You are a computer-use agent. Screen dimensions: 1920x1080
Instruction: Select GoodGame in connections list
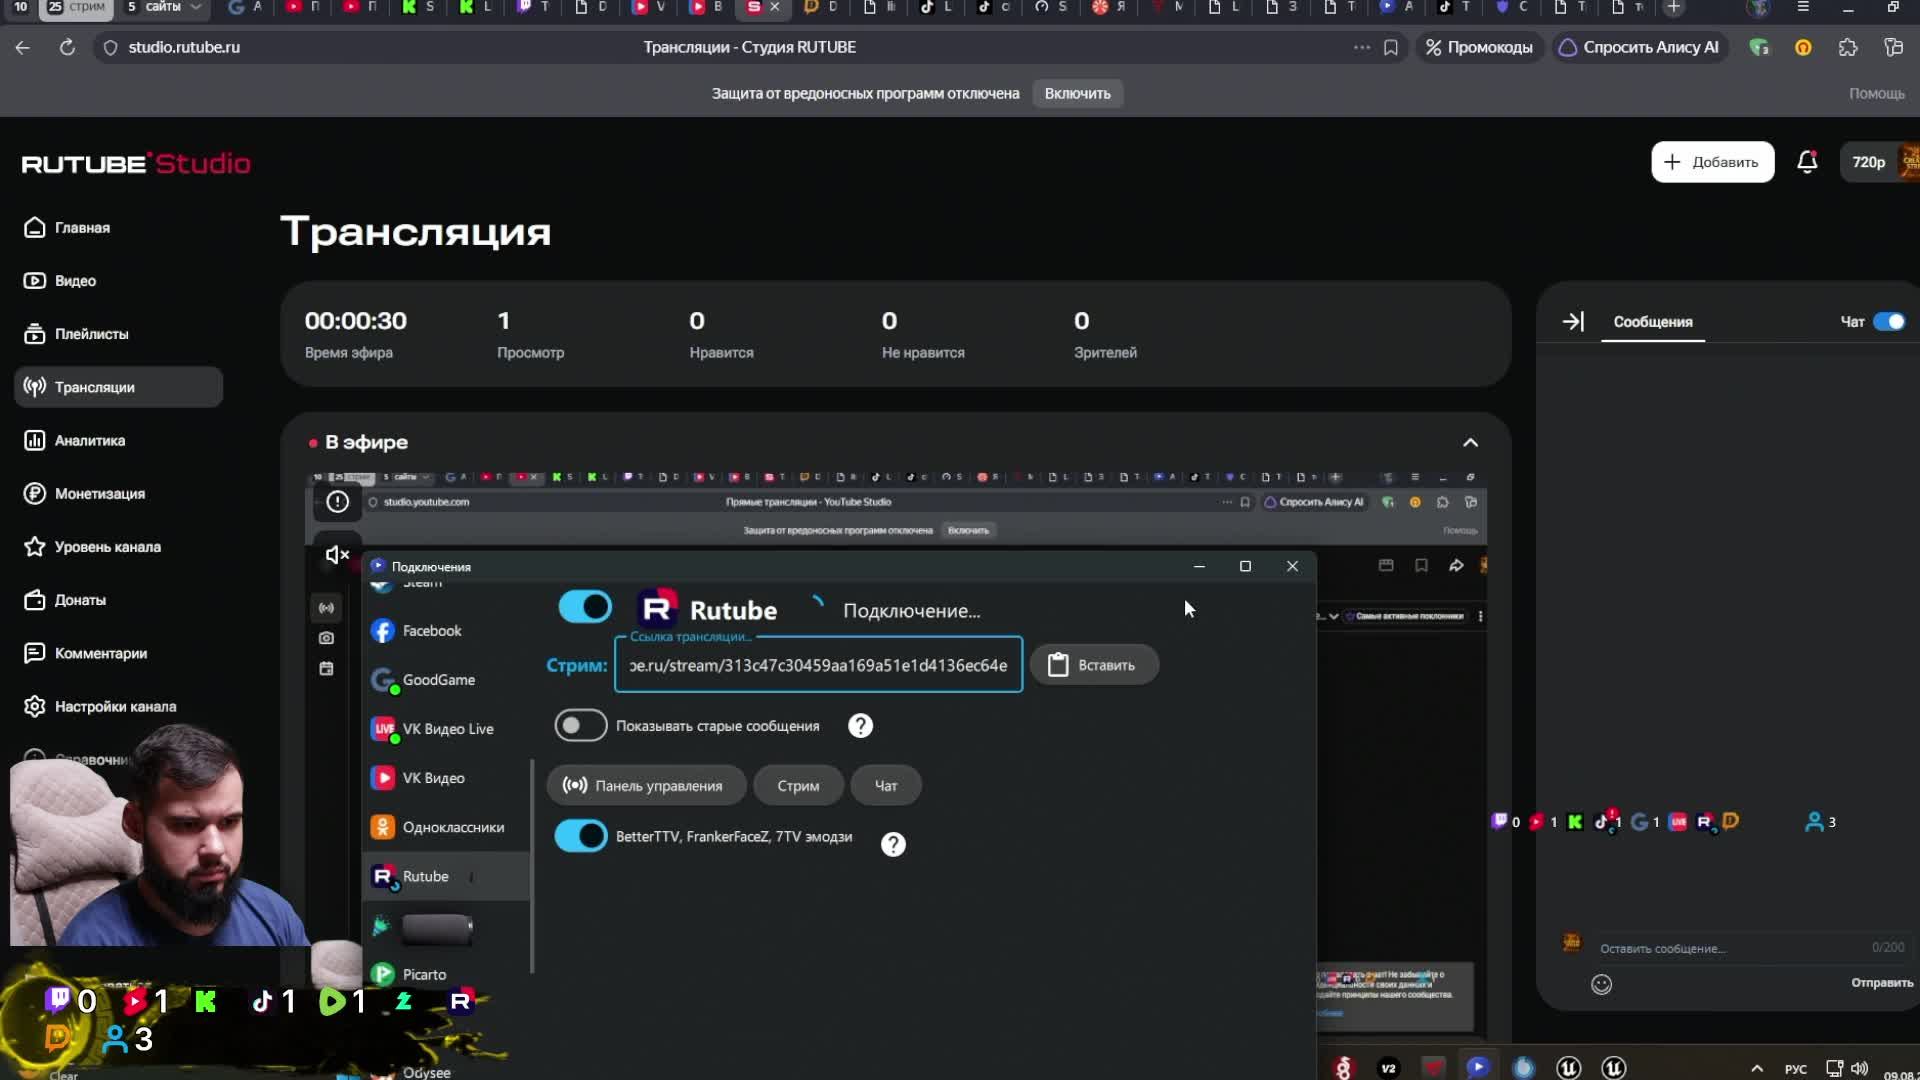pos(446,680)
